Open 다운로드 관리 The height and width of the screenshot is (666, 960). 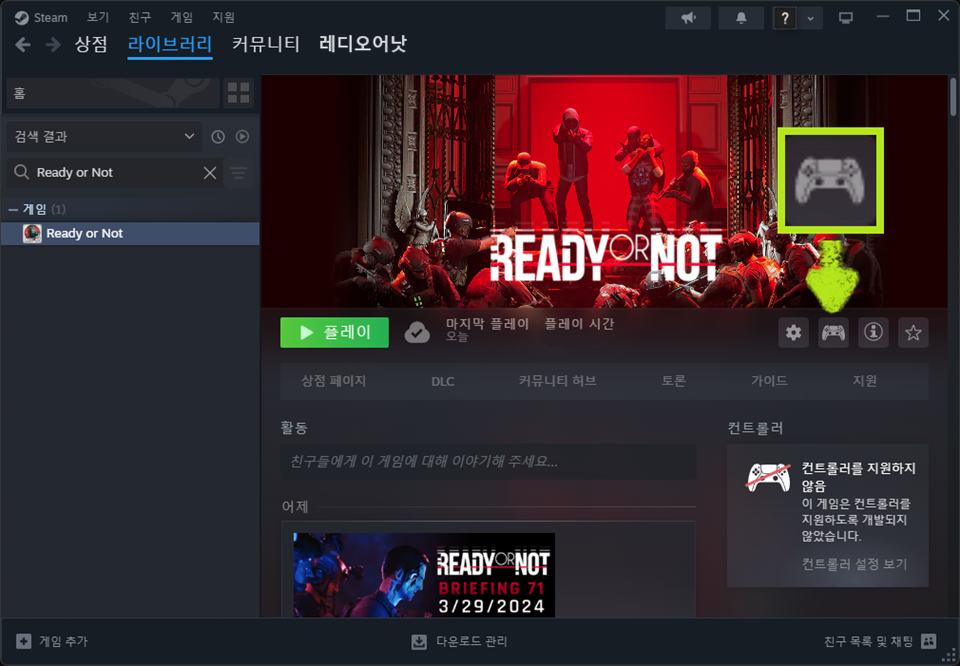(x=459, y=642)
